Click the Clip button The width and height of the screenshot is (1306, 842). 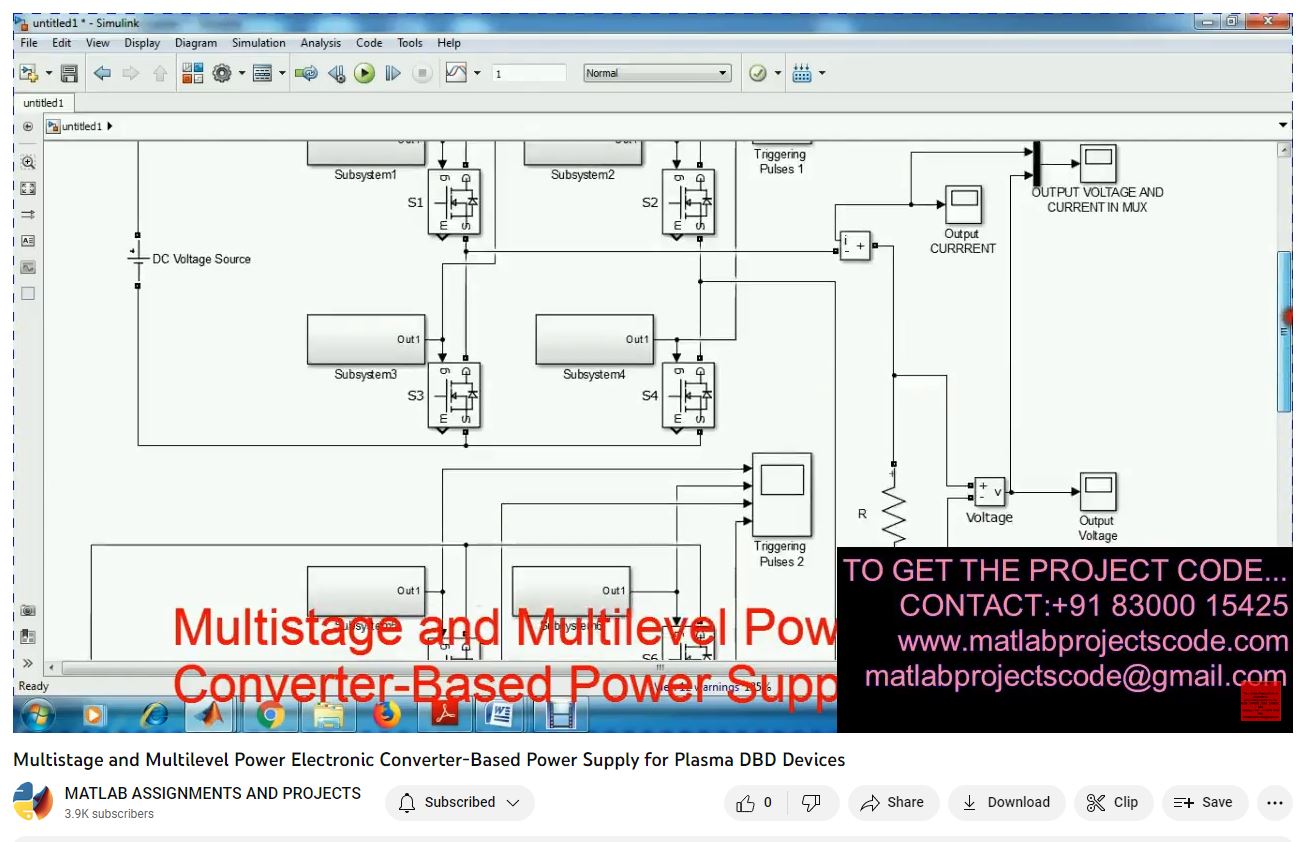[x=1113, y=803]
